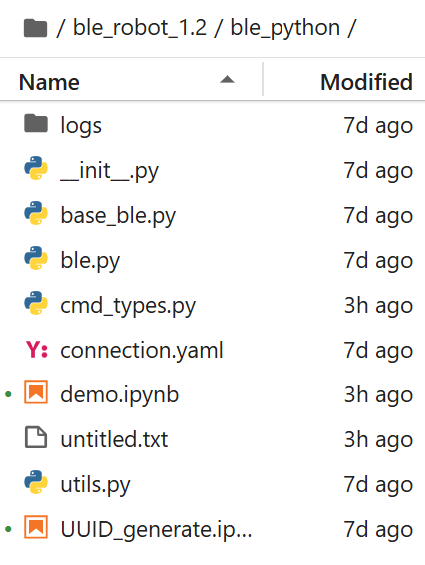
Task: Open ble_python breadcrumb folder
Action: [x=285, y=28]
